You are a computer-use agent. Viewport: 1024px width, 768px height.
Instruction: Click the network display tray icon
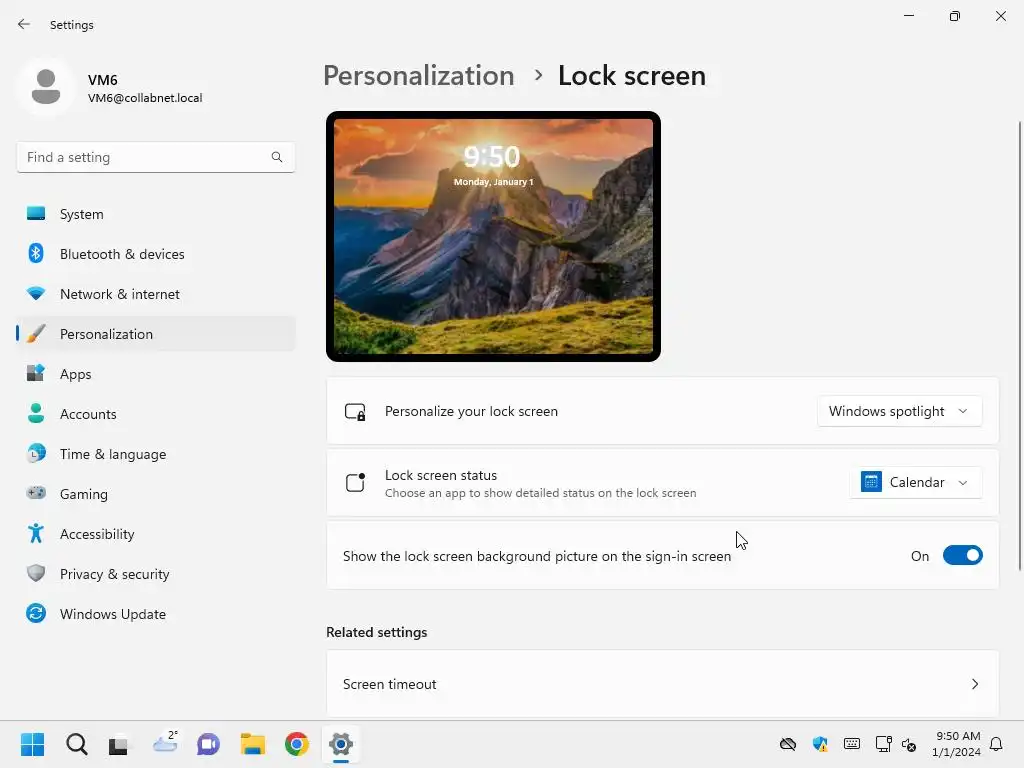tap(884, 744)
